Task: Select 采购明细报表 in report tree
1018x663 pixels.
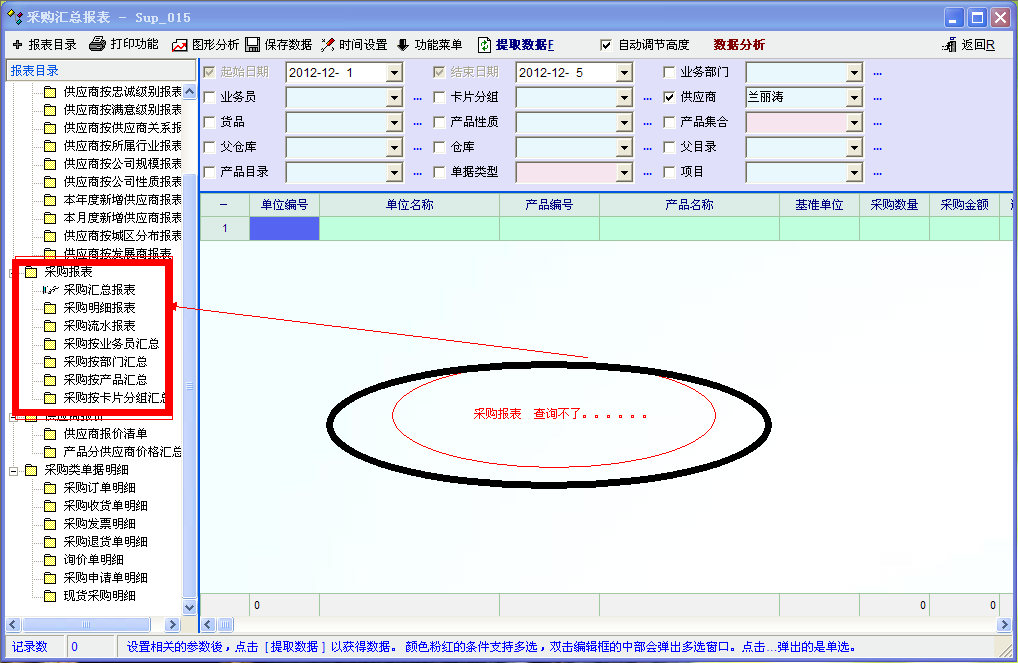Action: [99, 308]
